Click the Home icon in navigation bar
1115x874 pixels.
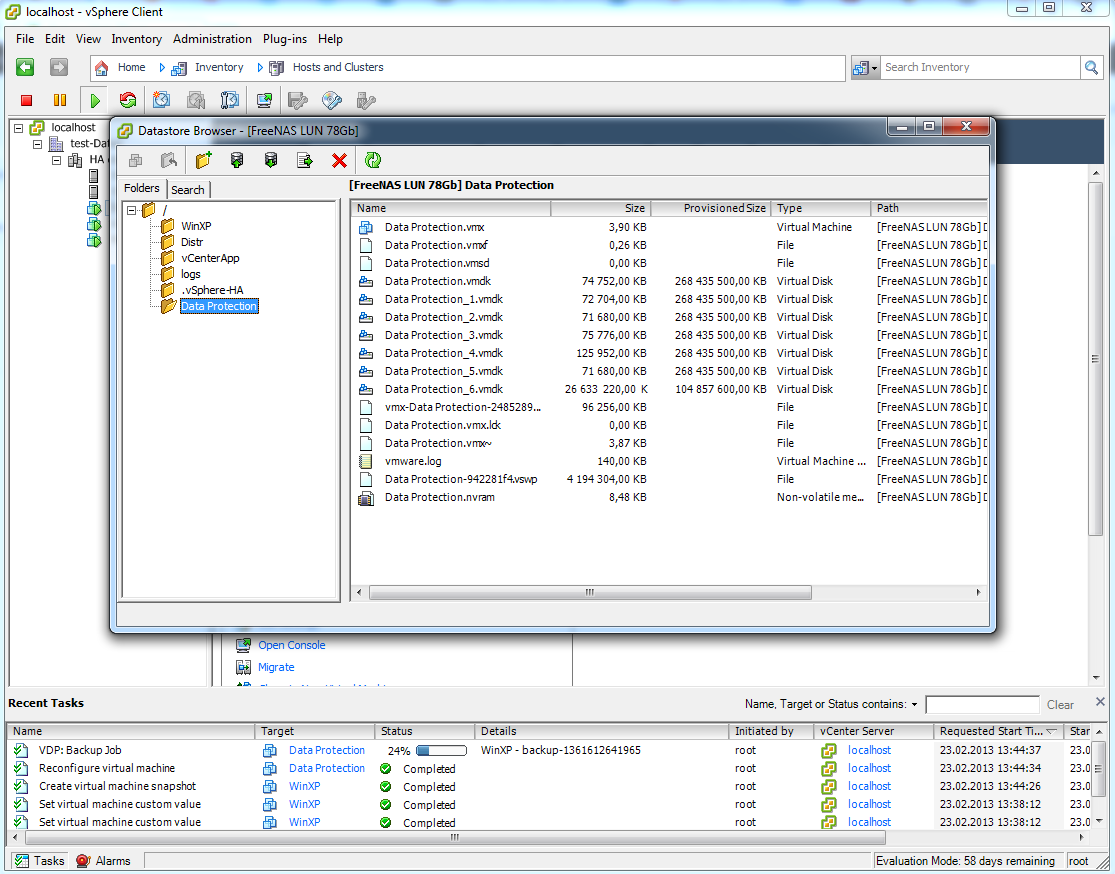(x=102, y=68)
